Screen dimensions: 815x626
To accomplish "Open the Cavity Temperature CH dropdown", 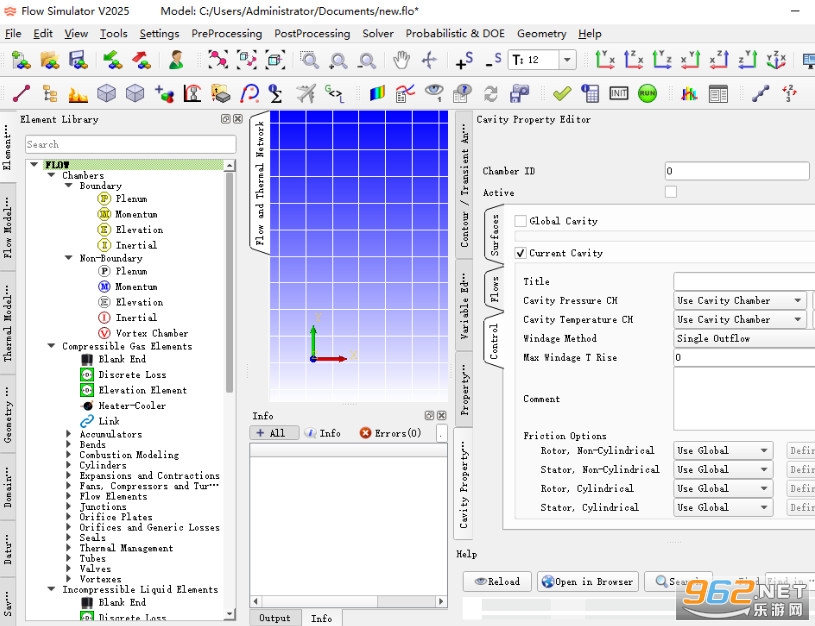I will point(740,319).
